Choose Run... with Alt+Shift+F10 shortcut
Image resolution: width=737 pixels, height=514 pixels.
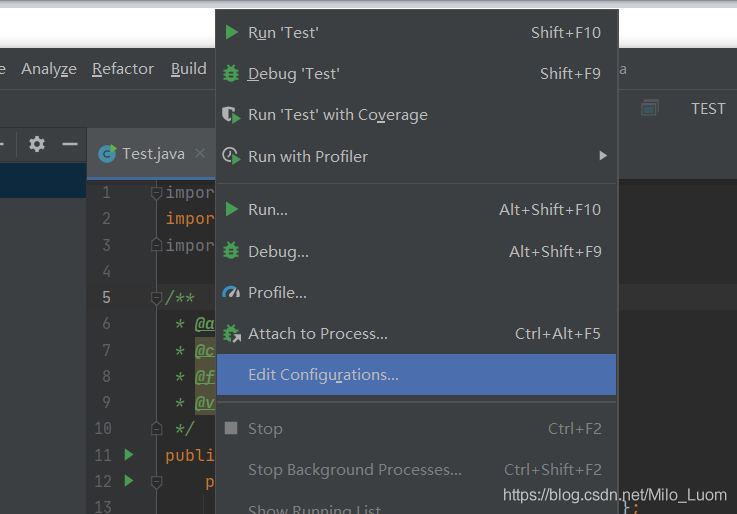(x=268, y=210)
